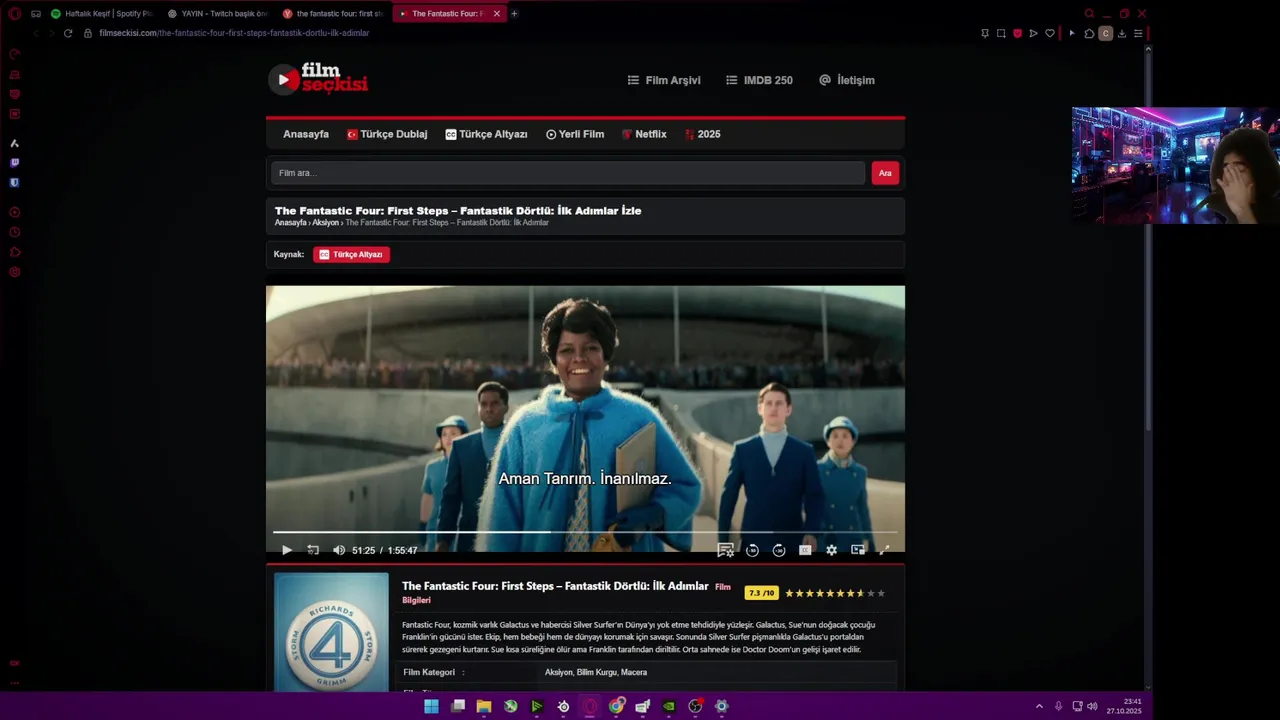Open IMDB 250 list link

tap(759, 80)
